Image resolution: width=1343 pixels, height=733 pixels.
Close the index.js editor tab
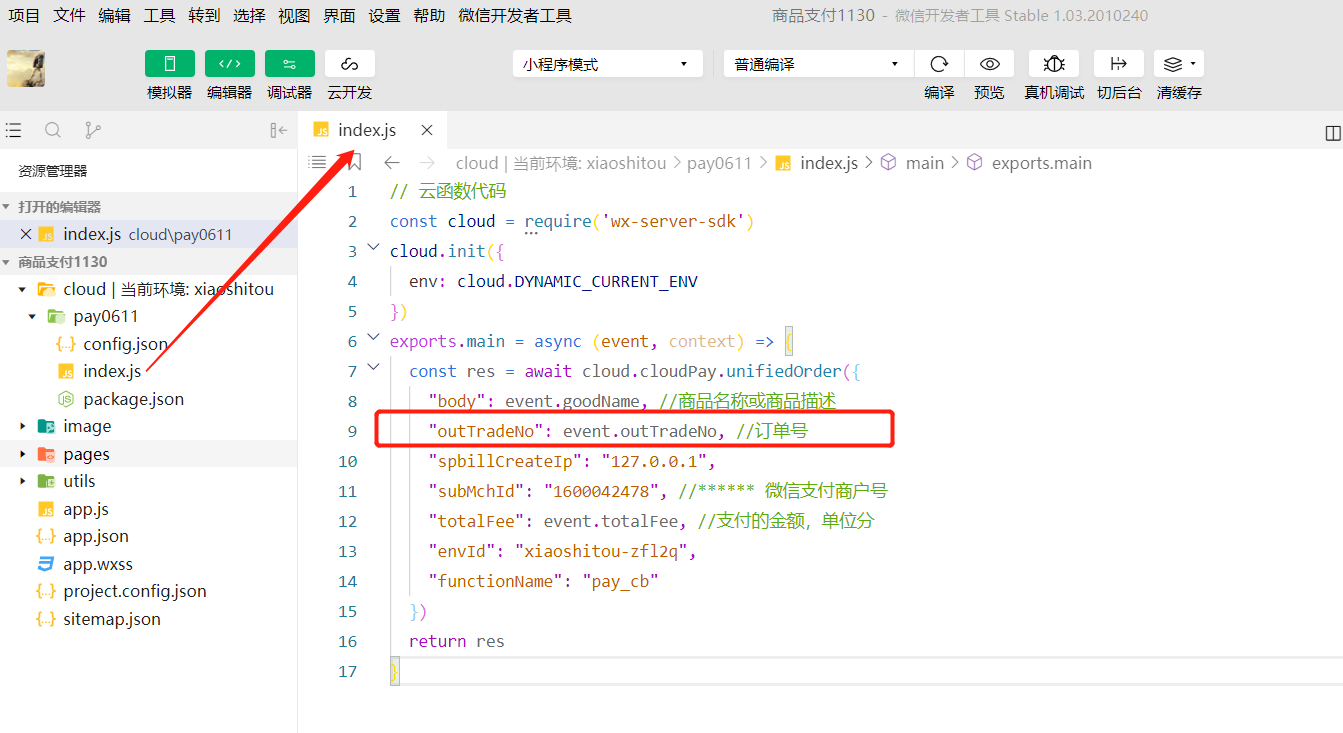point(427,130)
